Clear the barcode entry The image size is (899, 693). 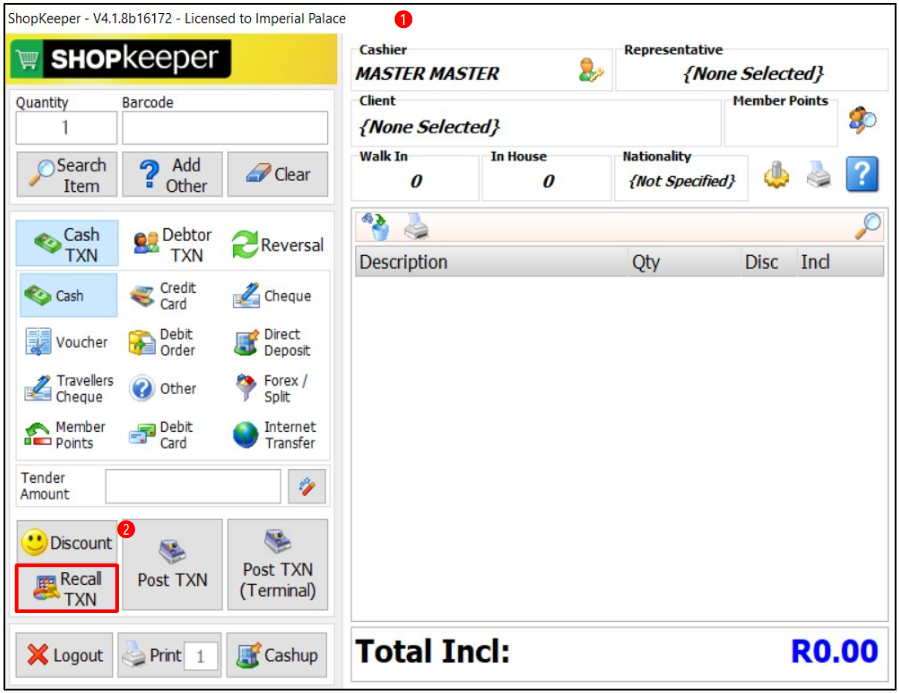(x=277, y=174)
